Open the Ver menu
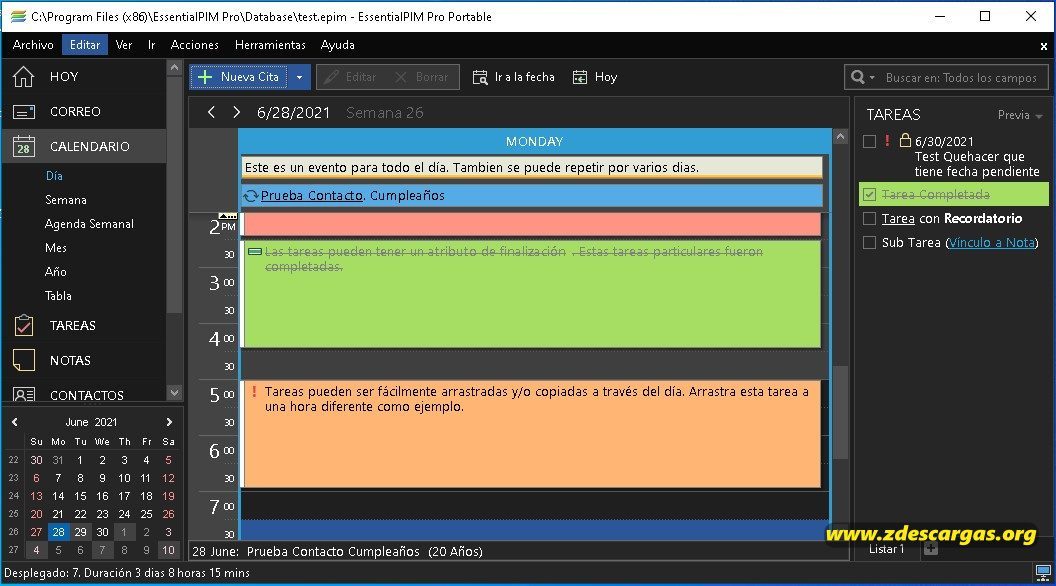The image size is (1056, 586). pos(124,45)
